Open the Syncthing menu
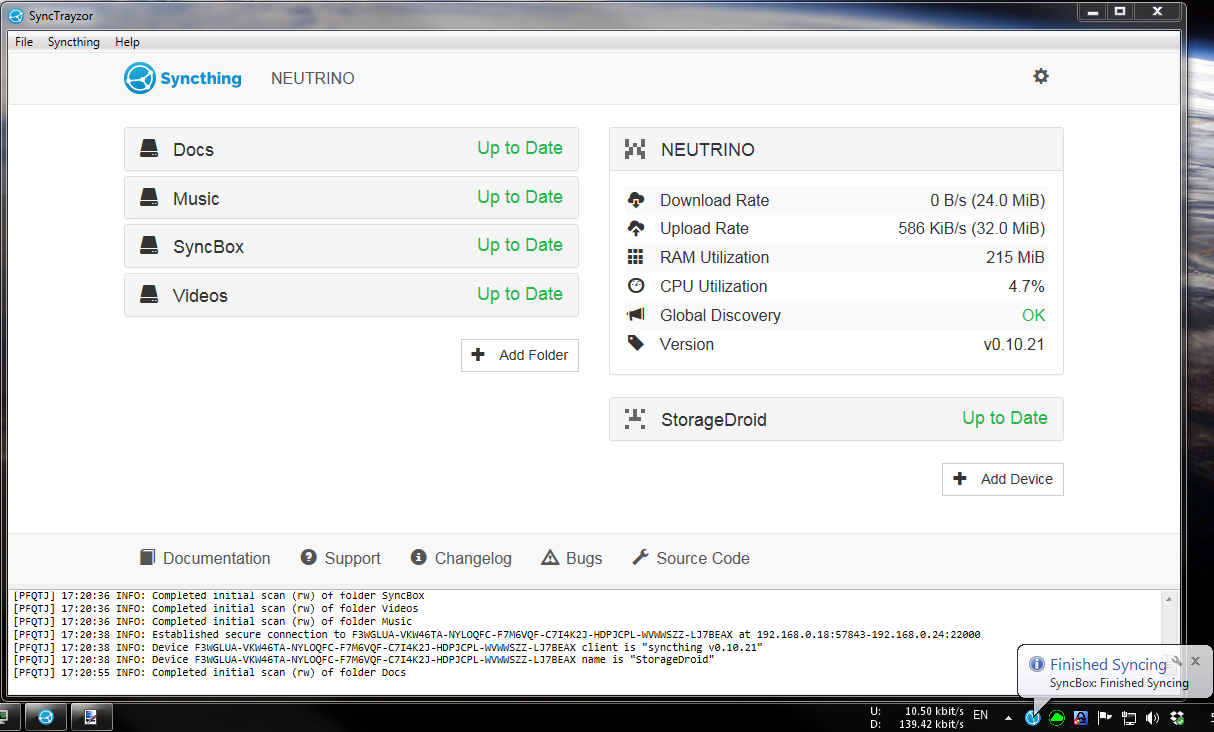Viewport: 1214px width, 732px height. pyautogui.click(x=74, y=42)
